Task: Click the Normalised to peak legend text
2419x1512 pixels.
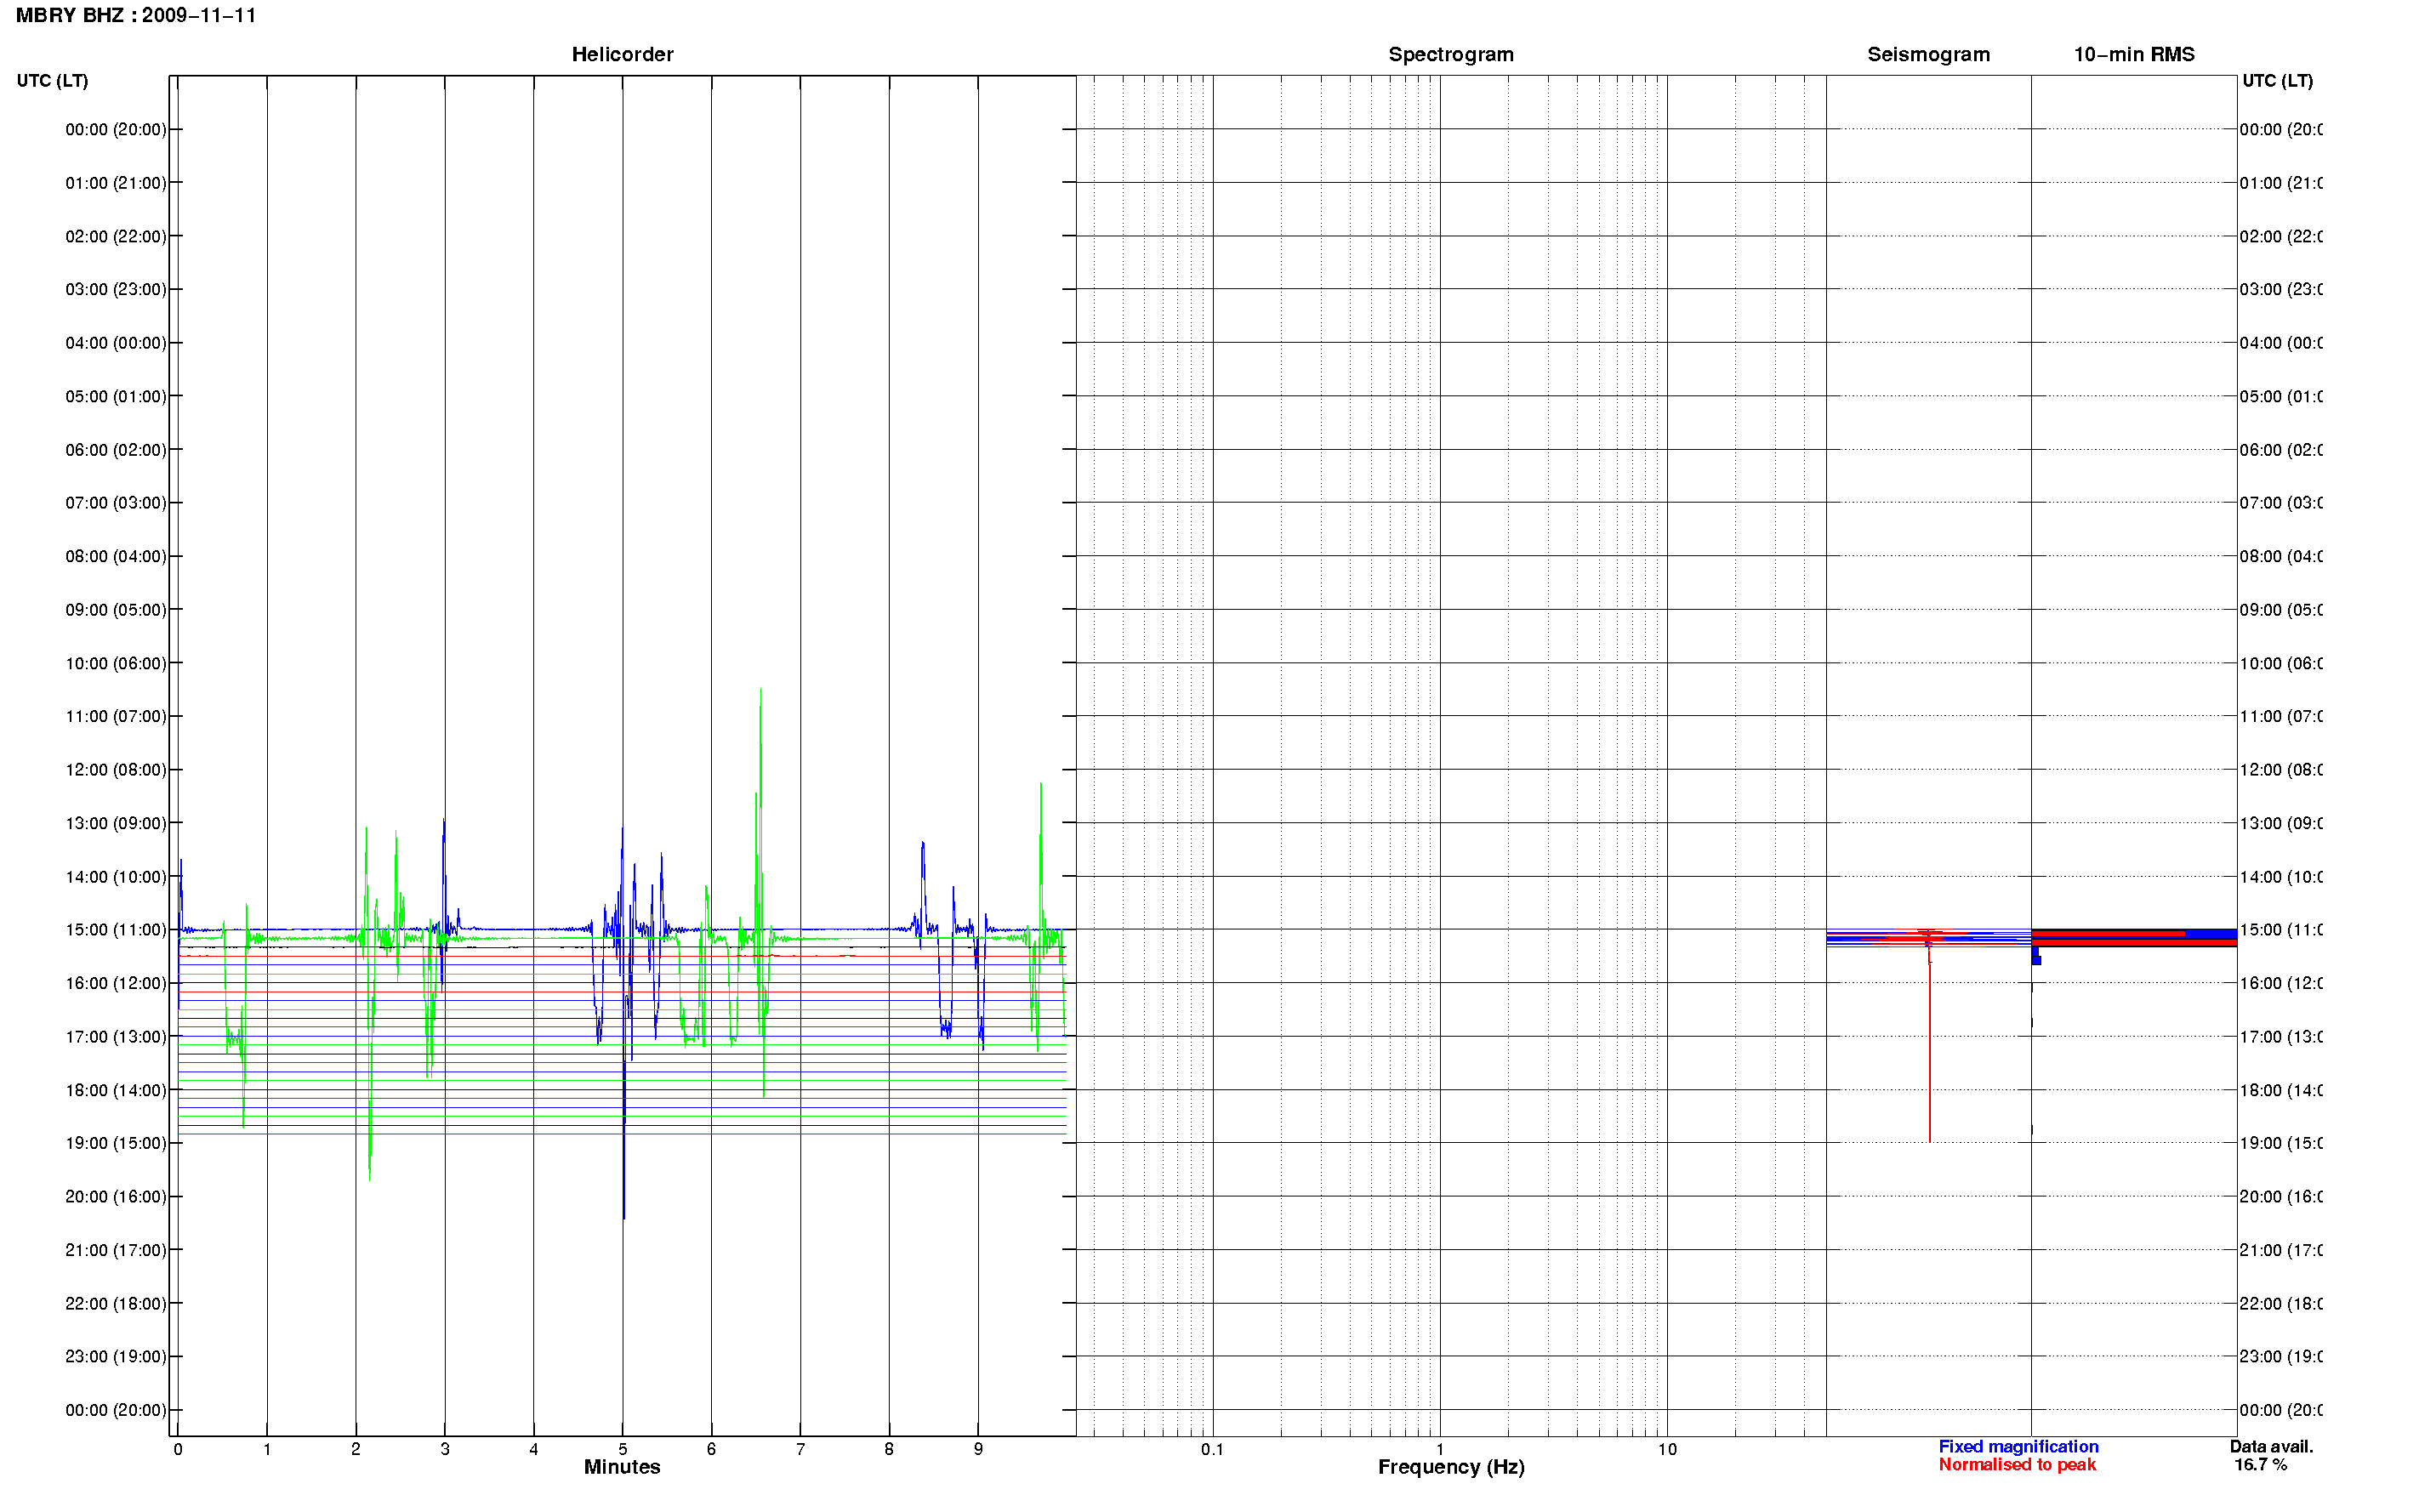Action: pos(2017,1465)
